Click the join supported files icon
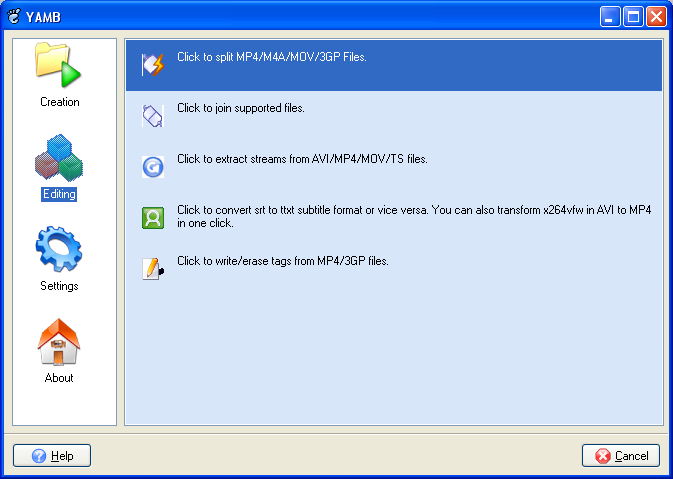Screen dimensions: 673x479 pos(152,116)
